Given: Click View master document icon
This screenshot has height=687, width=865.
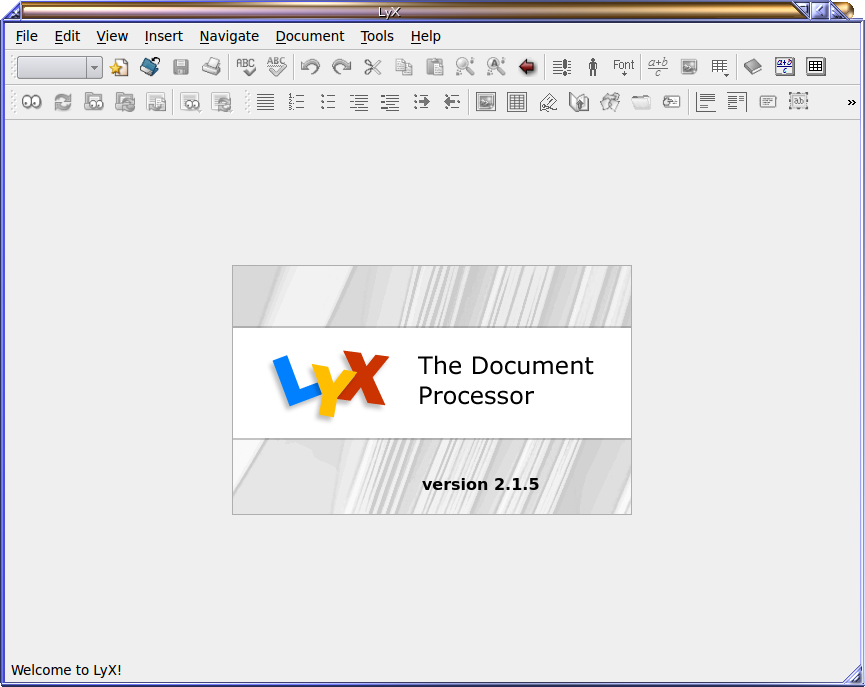Looking at the screenshot, I should pos(94,102).
